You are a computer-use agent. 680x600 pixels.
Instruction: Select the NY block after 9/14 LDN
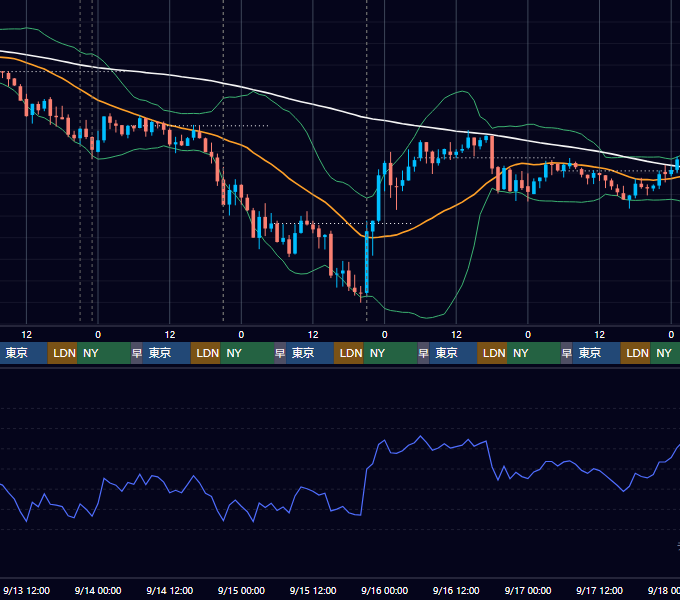click(x=247, y=353)
